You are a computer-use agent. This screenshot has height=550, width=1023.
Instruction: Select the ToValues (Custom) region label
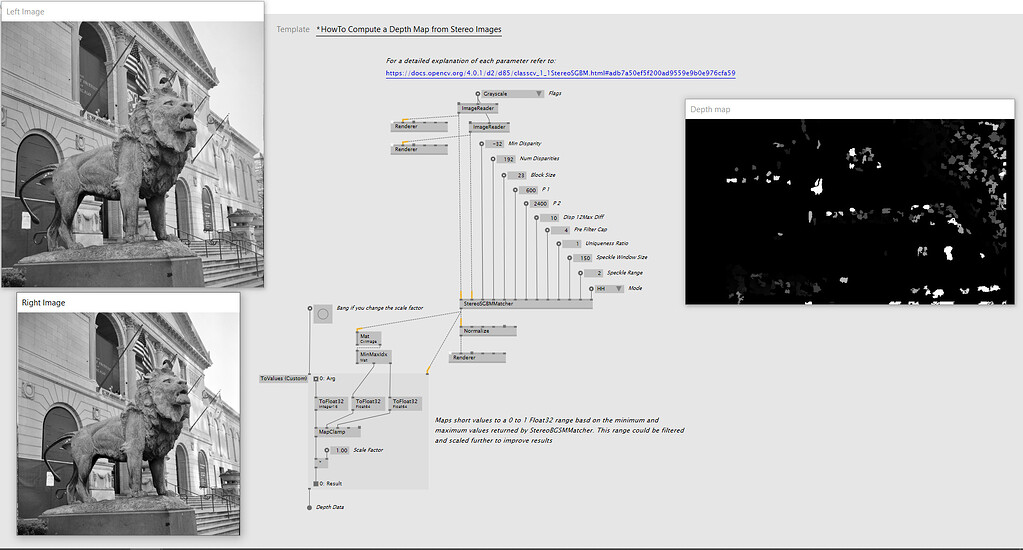[x=283, y=378]
